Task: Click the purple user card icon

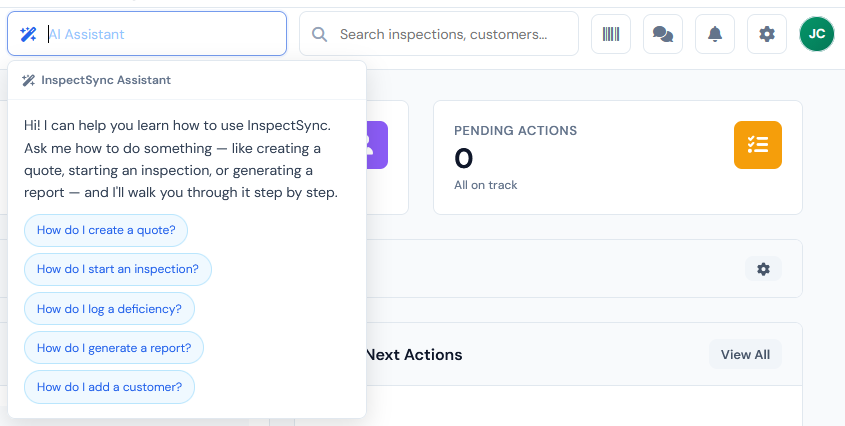Action: (x=377, y=145)
